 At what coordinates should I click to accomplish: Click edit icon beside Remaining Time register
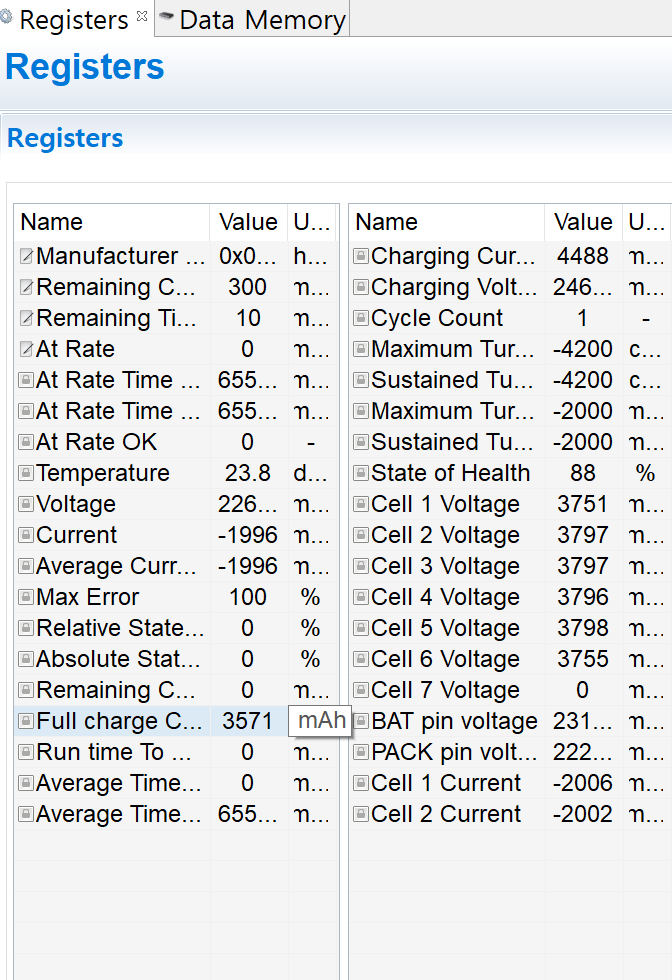(26, 319)
